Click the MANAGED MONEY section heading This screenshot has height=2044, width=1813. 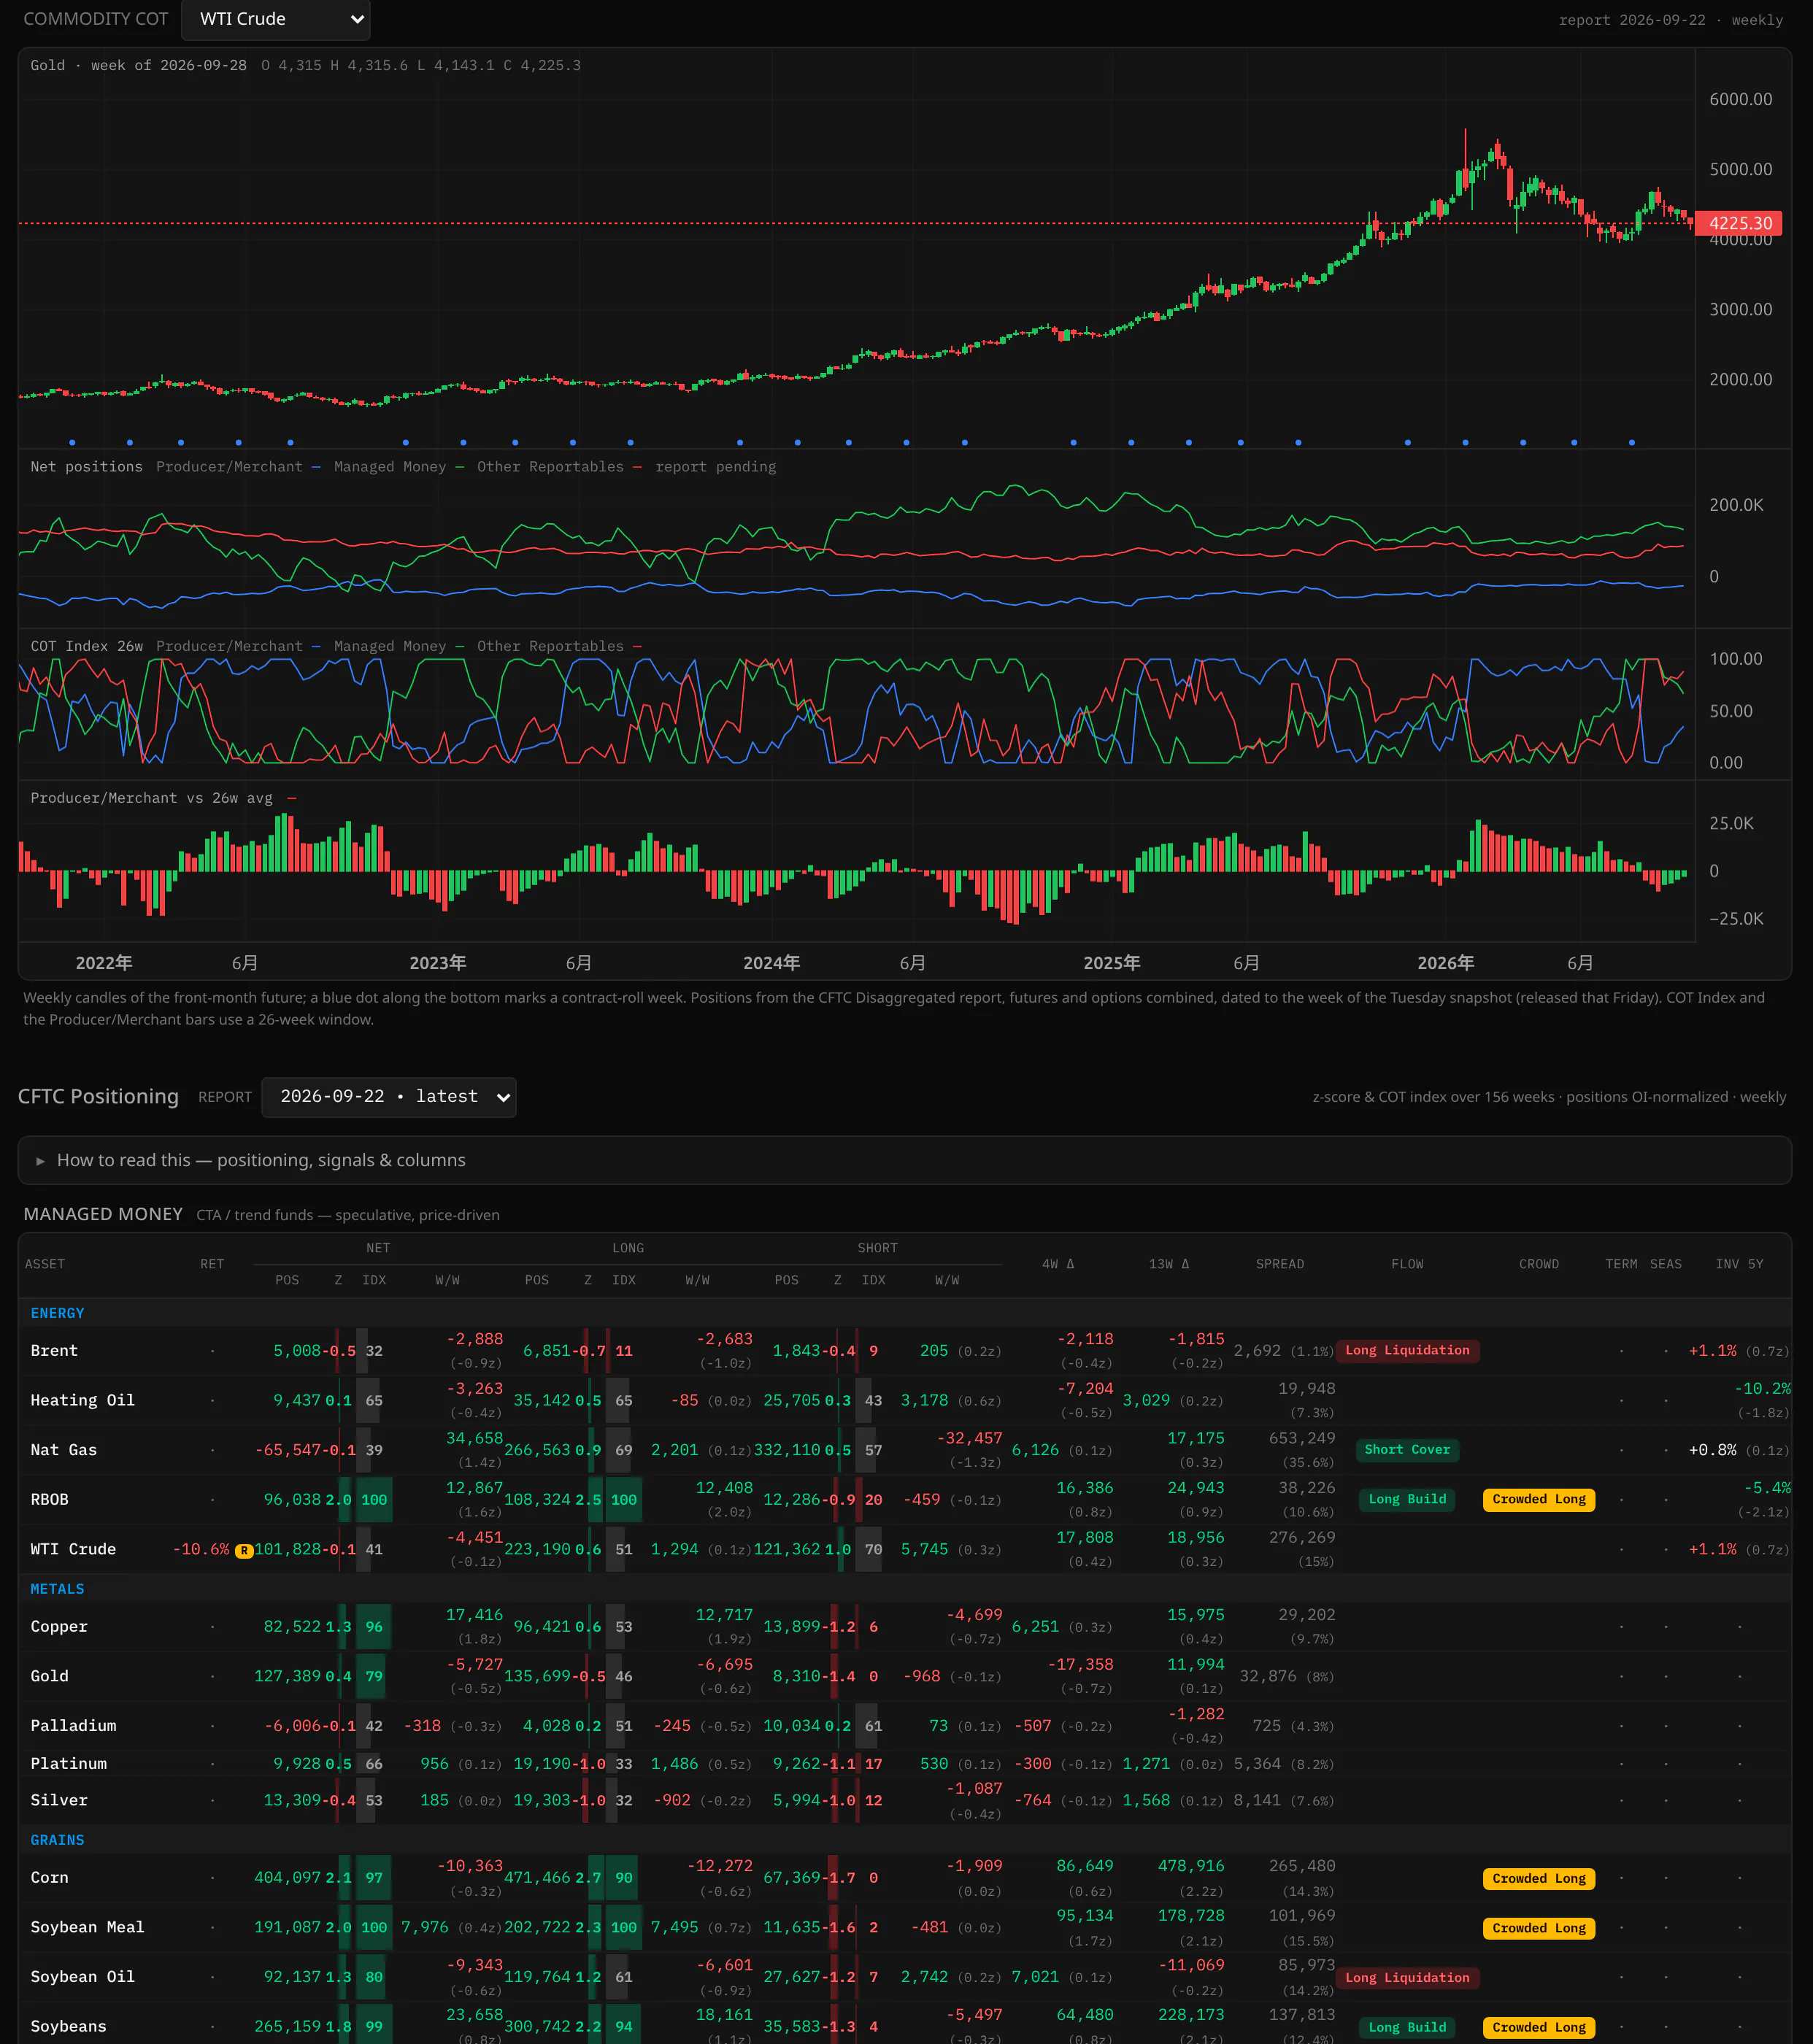tap(103, 1214)
